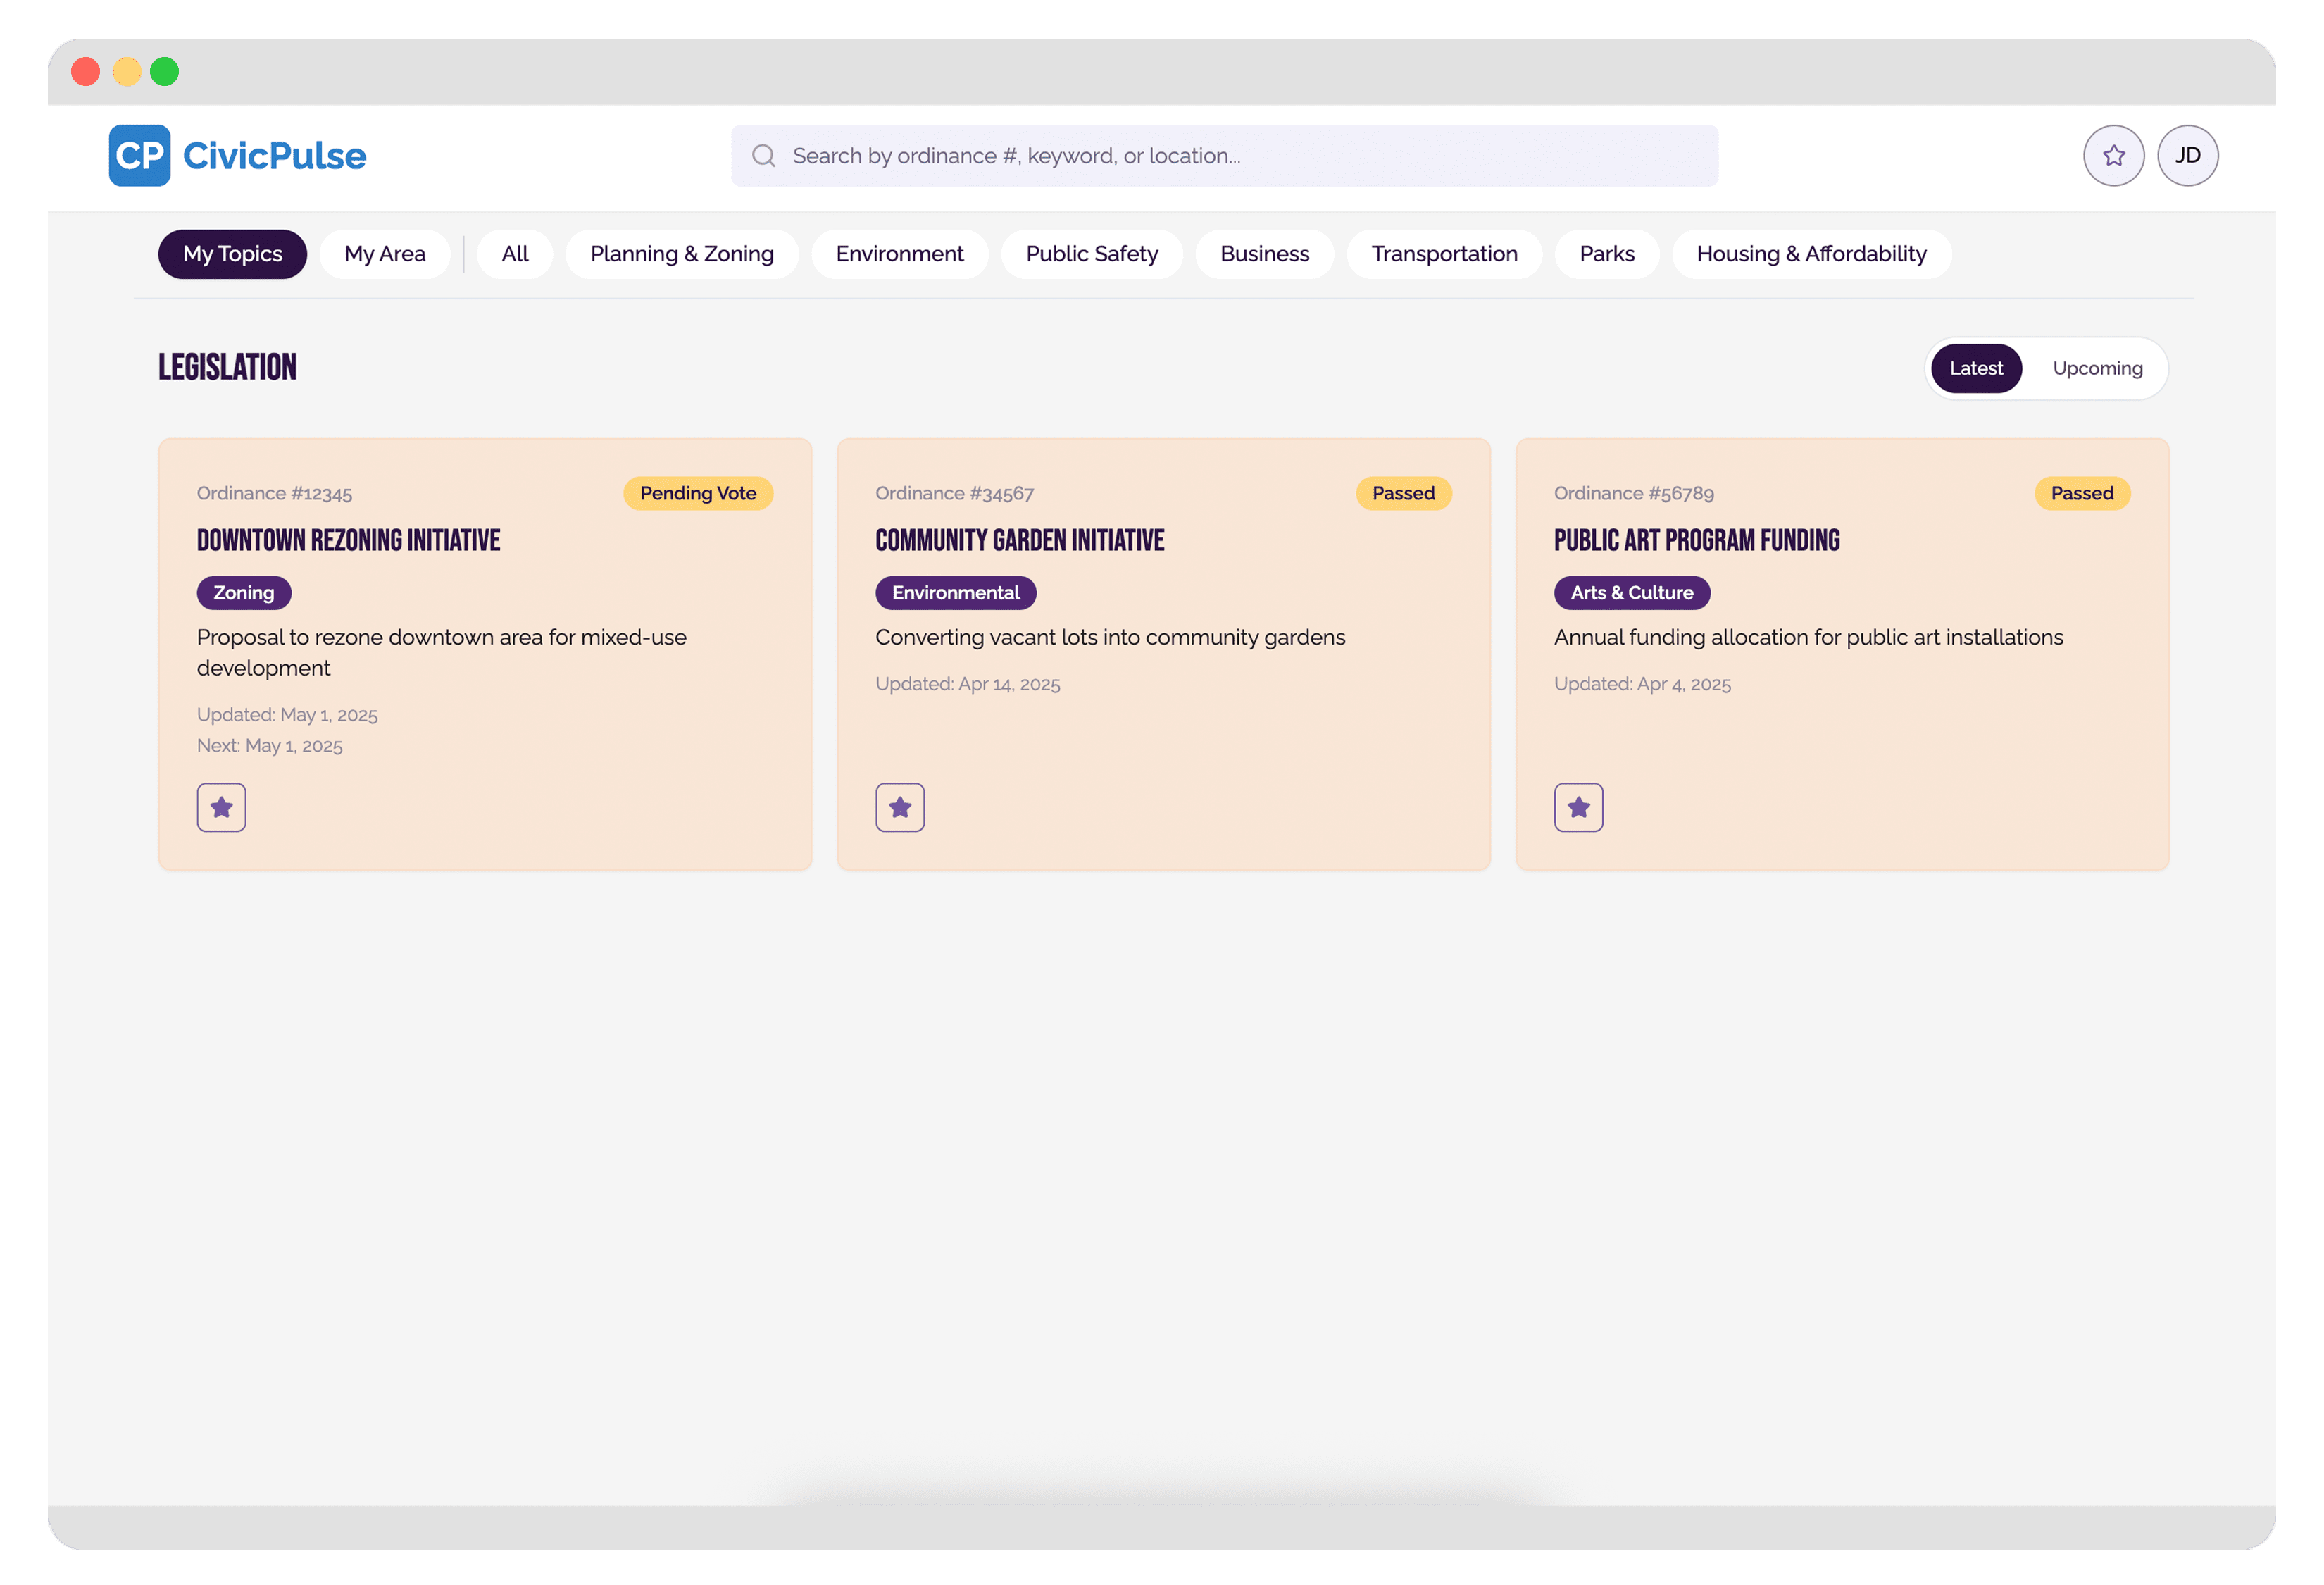The height and width of the screenshot is (1585, 2324).
Task: Filter by Business topic
Action: [x=1264, y=254]
